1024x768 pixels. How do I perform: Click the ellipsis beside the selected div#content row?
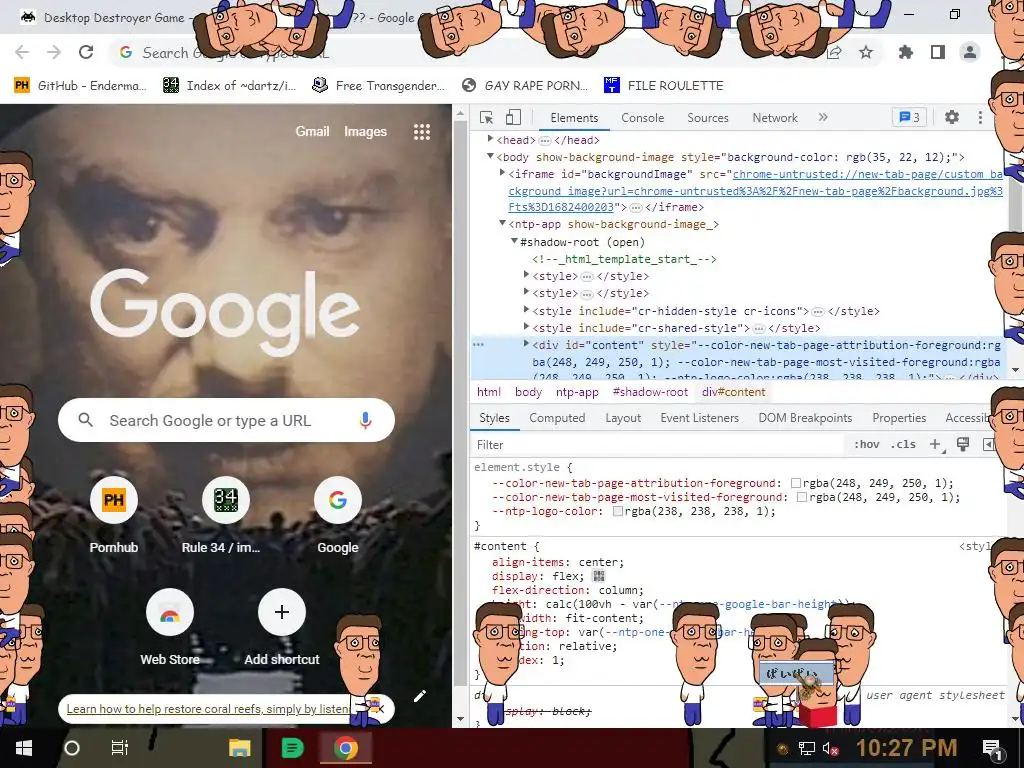[478, 344]
